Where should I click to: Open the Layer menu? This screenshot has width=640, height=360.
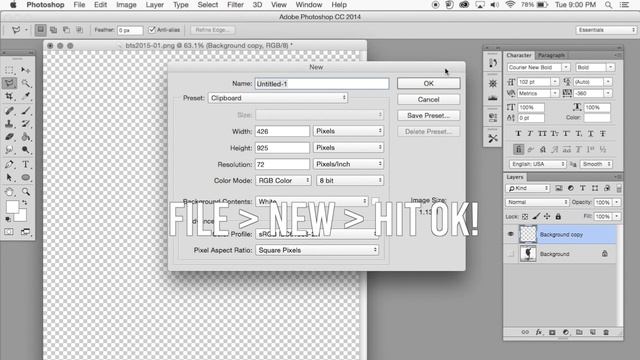(x=155, y=5)
